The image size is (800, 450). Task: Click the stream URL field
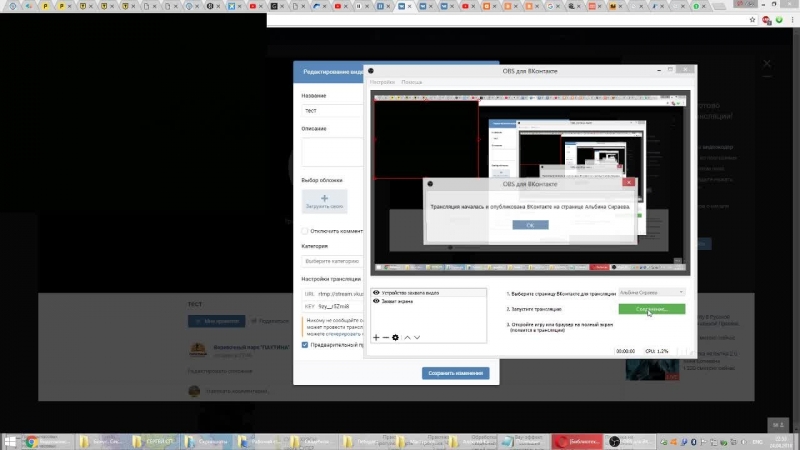(332, 294)
